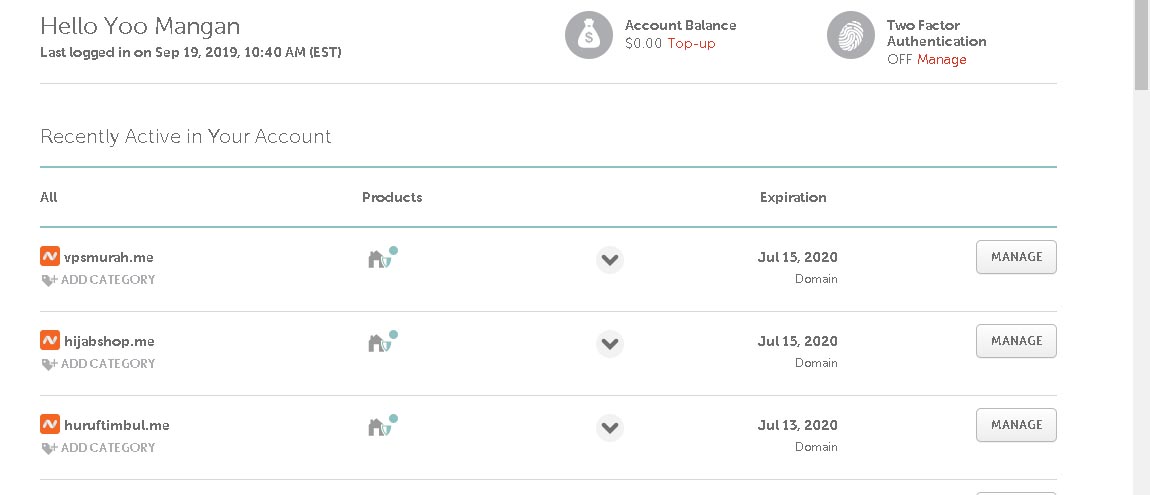Click the vertical scrollbar thumb on the right
1150x495 pixels.
pyautogui.click(x=1141, y=45)
